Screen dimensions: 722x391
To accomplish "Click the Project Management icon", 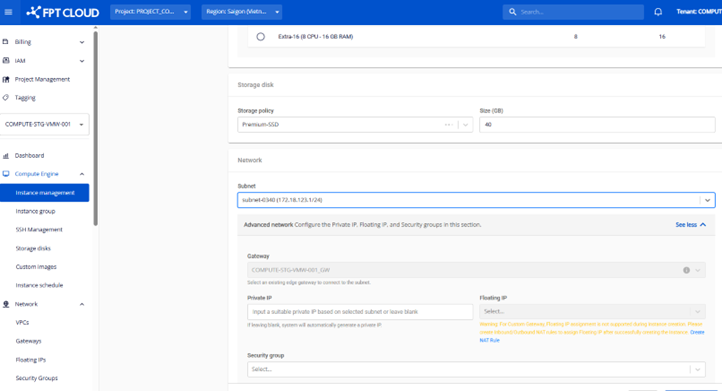I will (6, 79).
